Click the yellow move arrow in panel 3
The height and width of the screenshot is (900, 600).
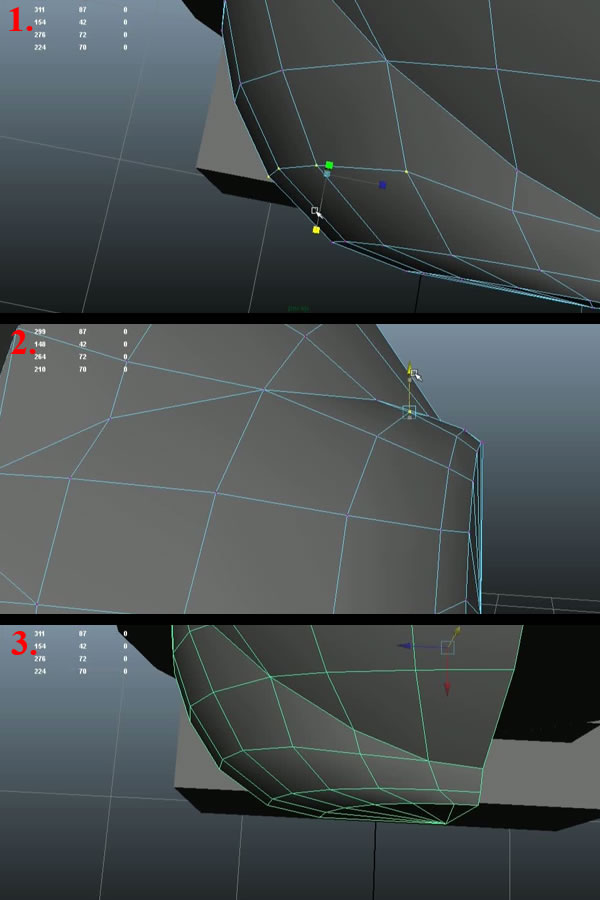coord(457,631)
